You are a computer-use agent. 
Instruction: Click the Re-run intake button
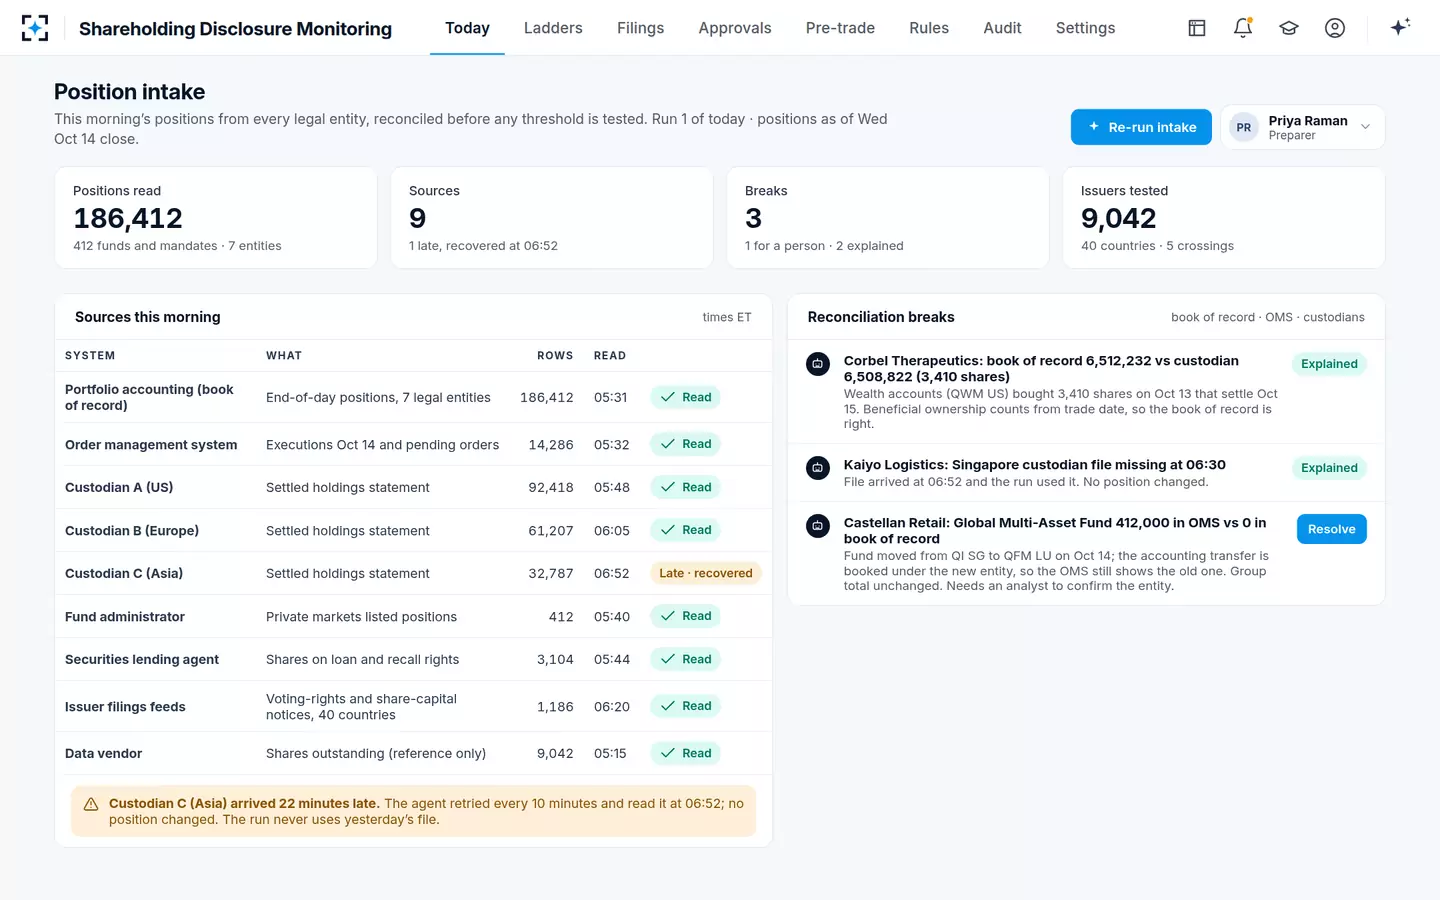(1141, 127)
